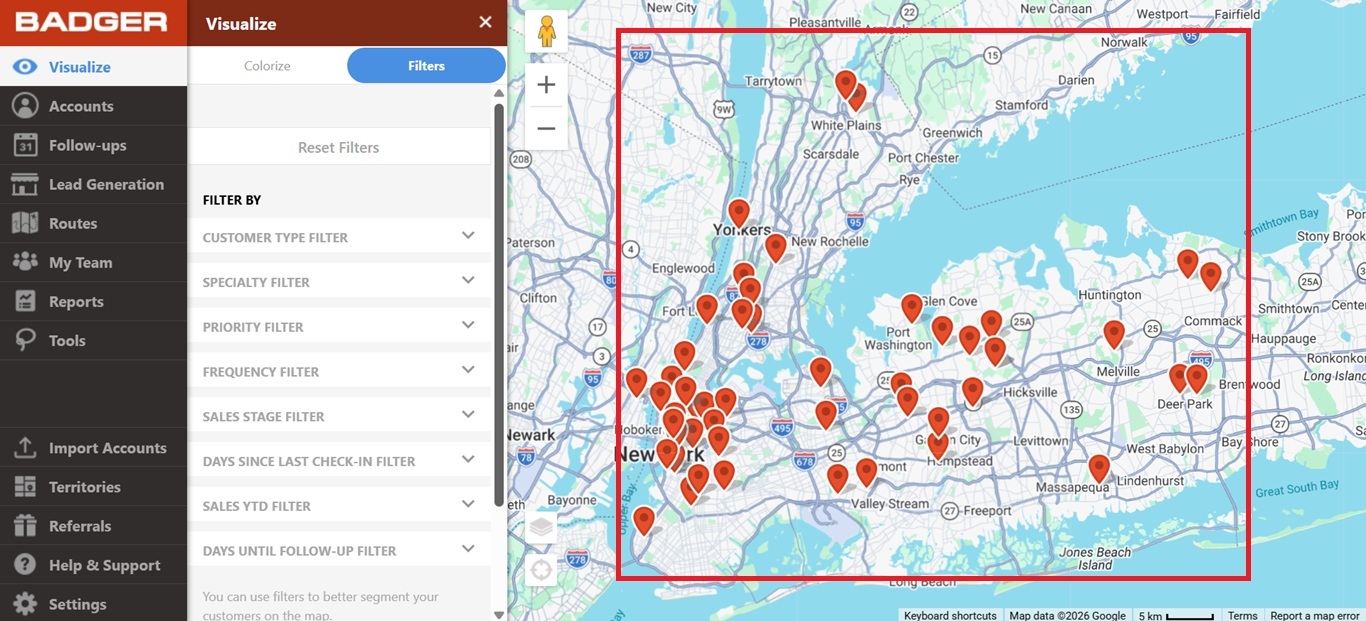Open the map layers icon
The image size is (1366, 621).
click(x=541, y=528)
